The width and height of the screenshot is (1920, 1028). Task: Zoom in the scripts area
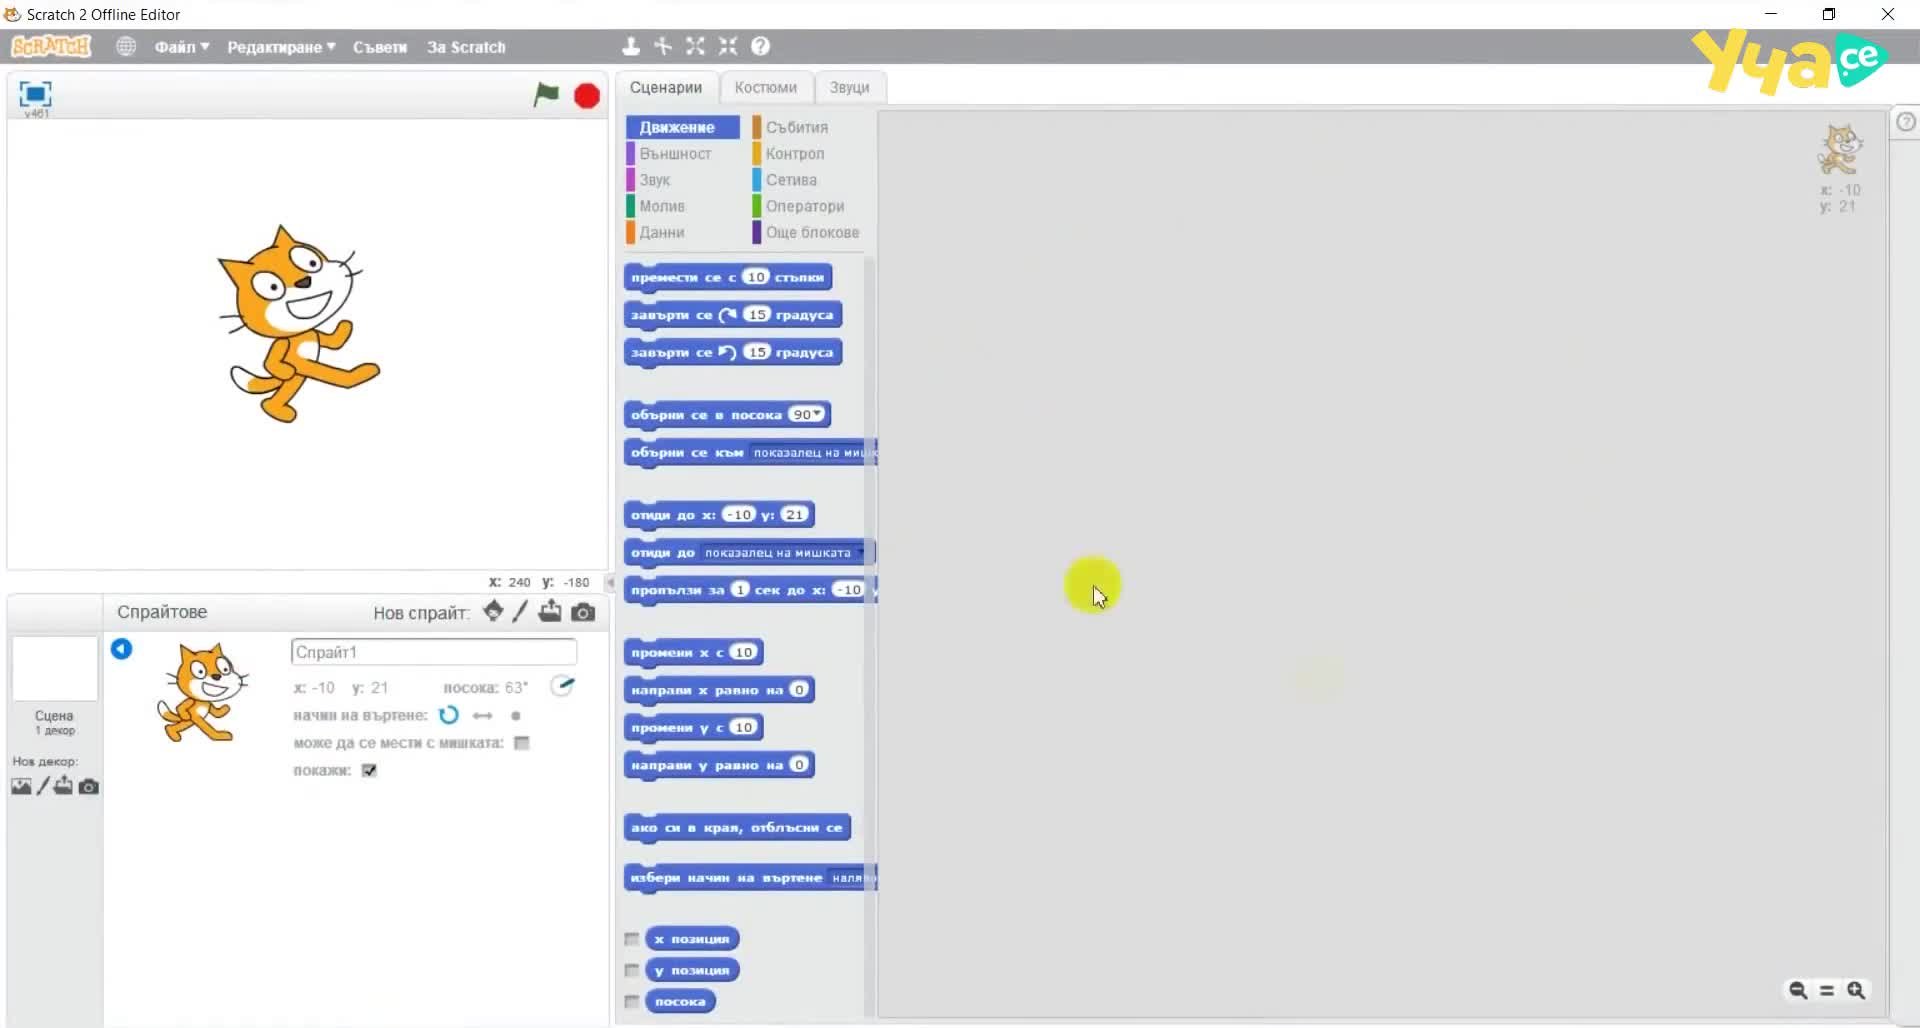[x=1857, y=990]
